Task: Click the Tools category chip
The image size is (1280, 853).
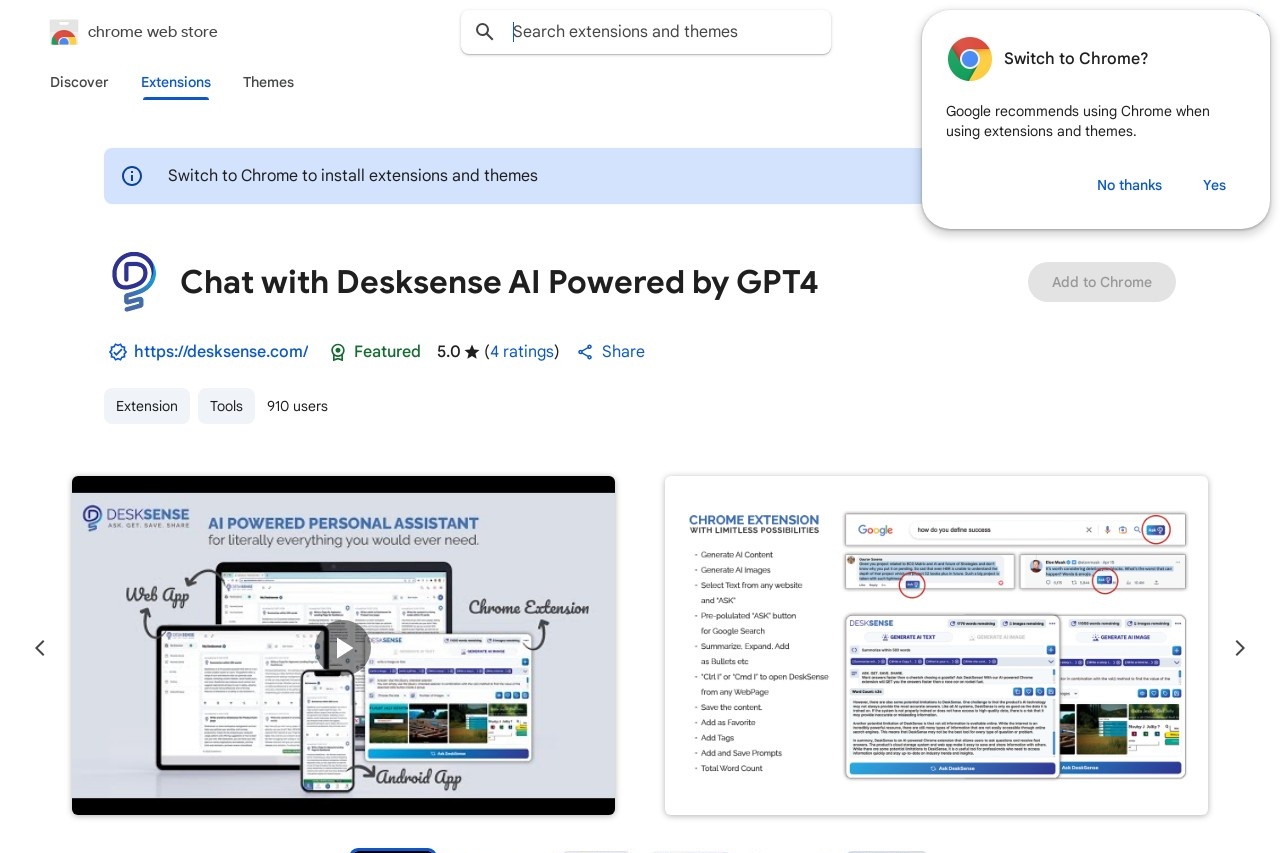Action: click(226, 406)
